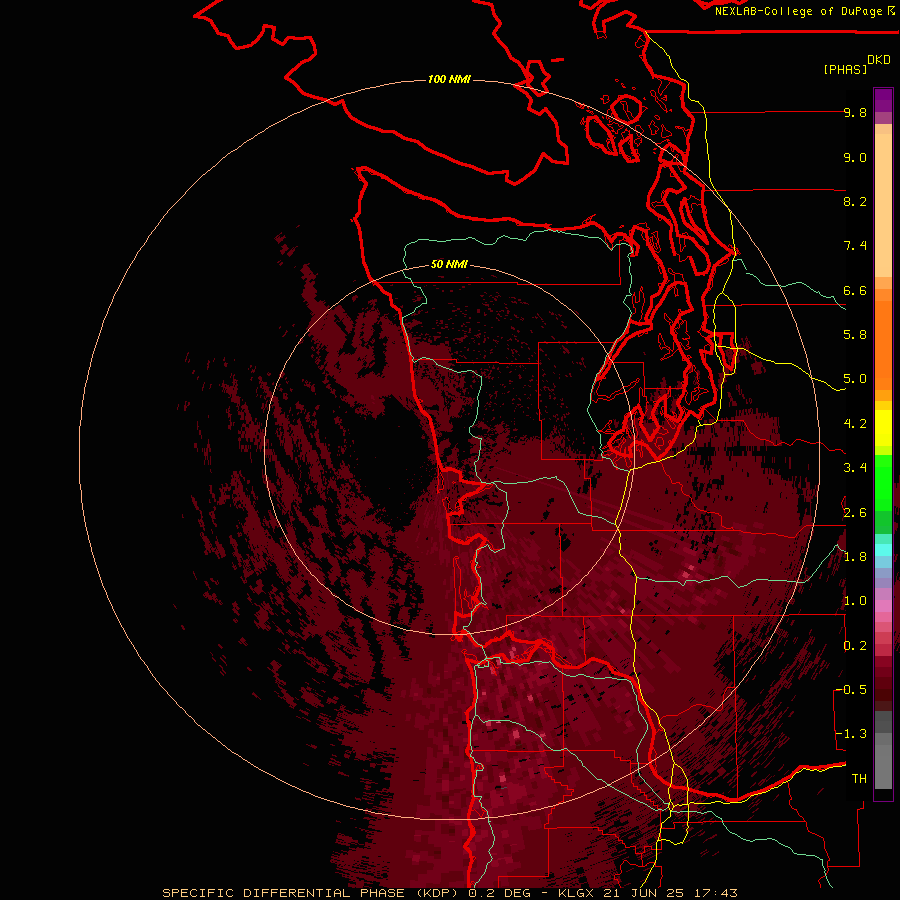Click the orange segment of color bar
This screenshot has height=900, width=900.
pos(883,345)
